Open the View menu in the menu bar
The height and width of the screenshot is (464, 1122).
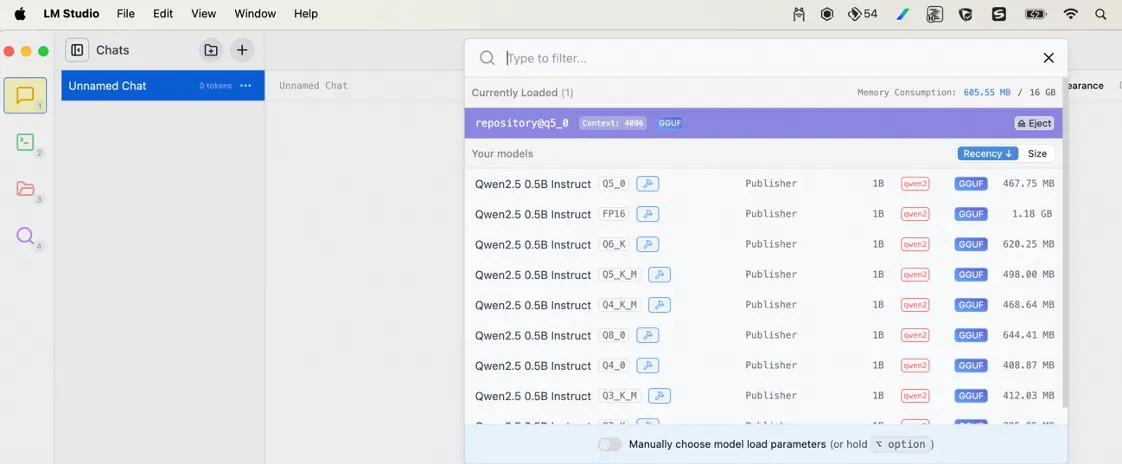(203, 14)
